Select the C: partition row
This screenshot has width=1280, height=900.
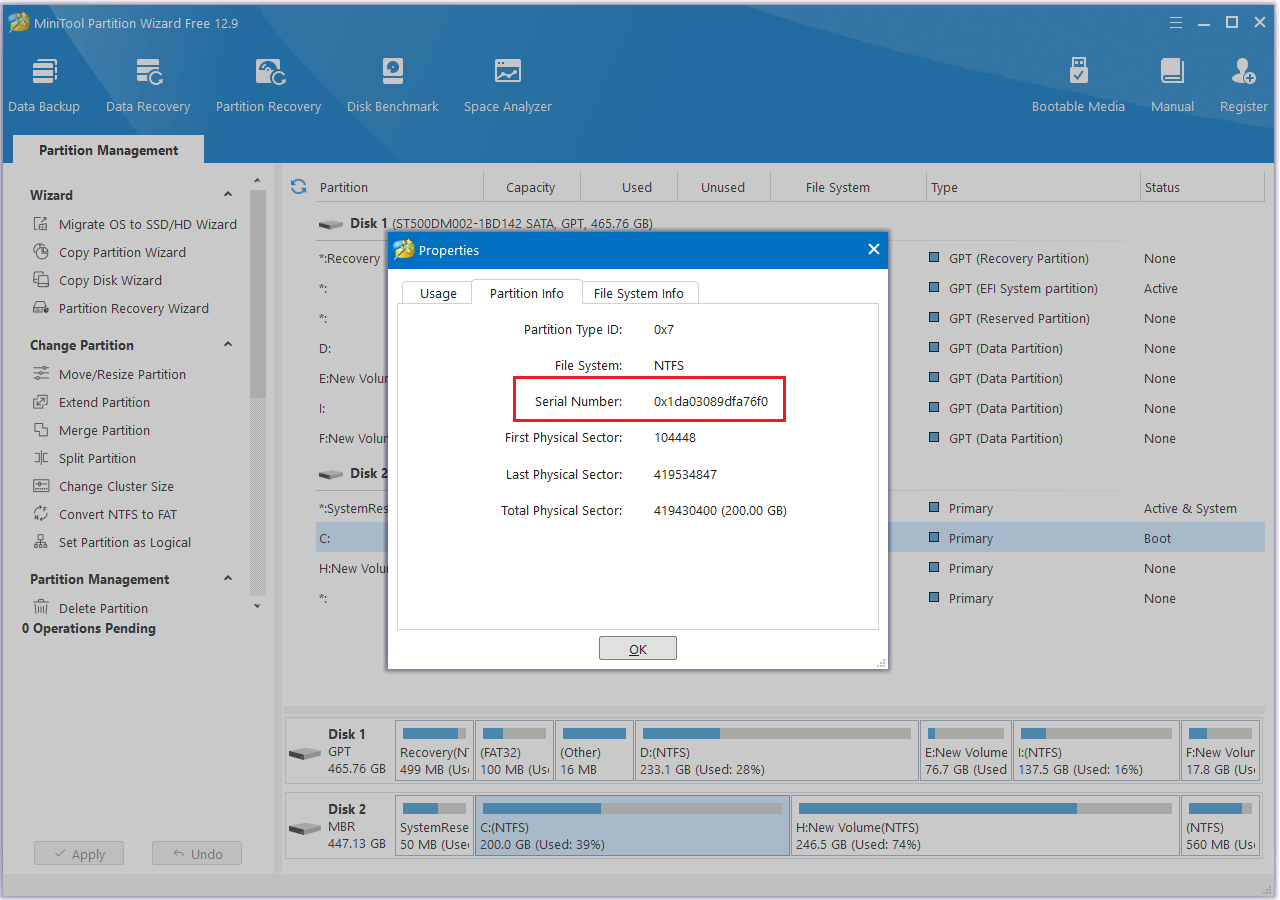790,538
